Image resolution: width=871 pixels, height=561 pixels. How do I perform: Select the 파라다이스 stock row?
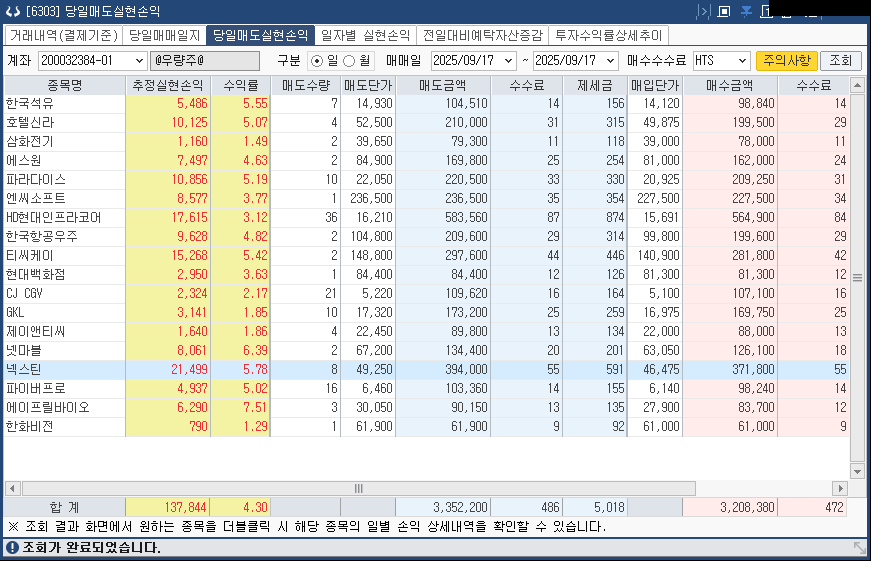coord(426,179)
